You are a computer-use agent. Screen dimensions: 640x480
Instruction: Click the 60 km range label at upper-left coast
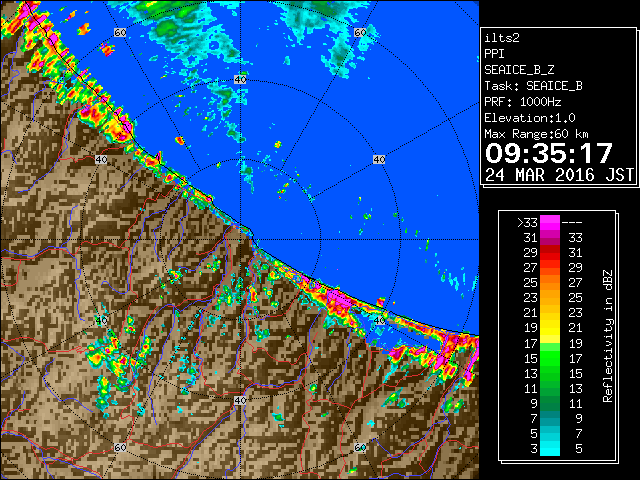pos(120,32)
